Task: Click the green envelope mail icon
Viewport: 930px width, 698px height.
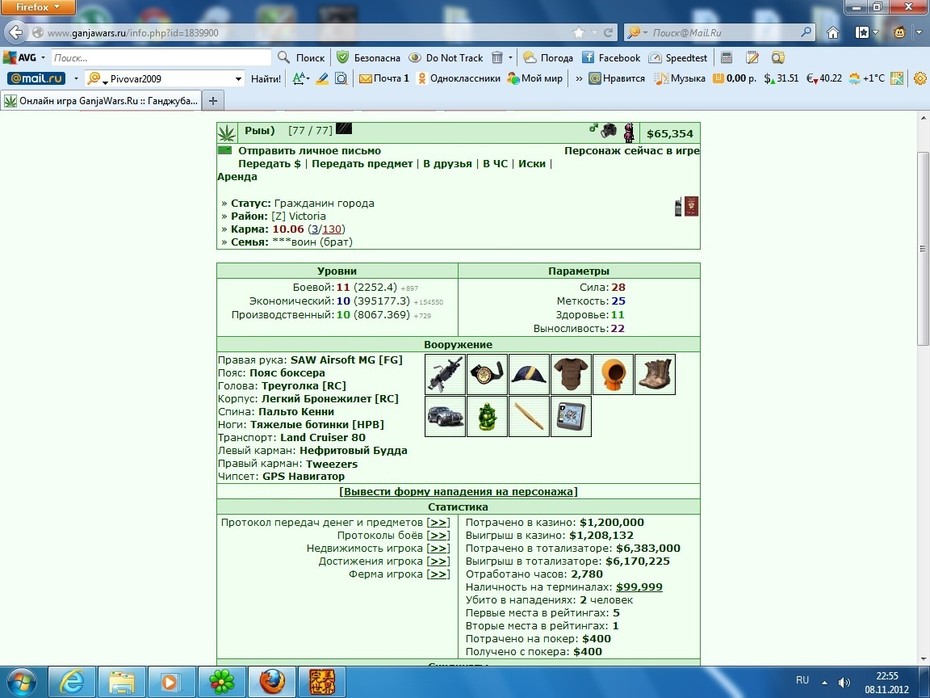Action: click(x=225, y=150)
